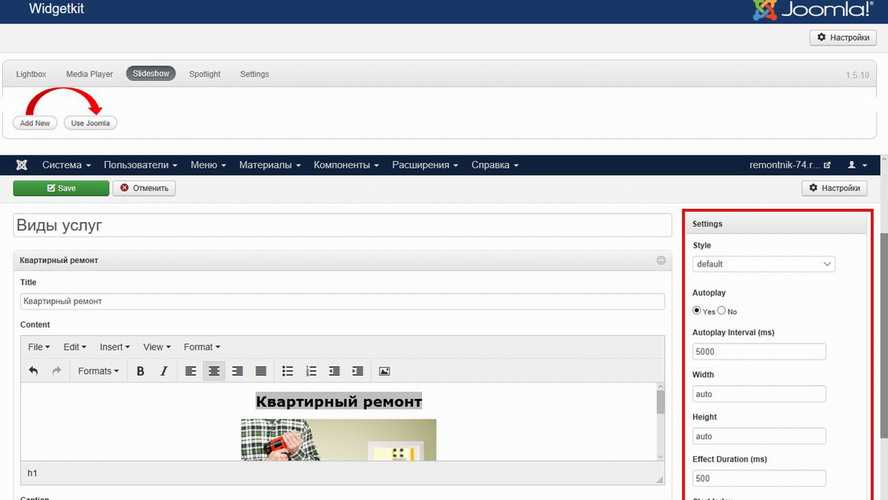Click the Autoplay Interval input field
The image size is (888, 500).
[759, 351]
